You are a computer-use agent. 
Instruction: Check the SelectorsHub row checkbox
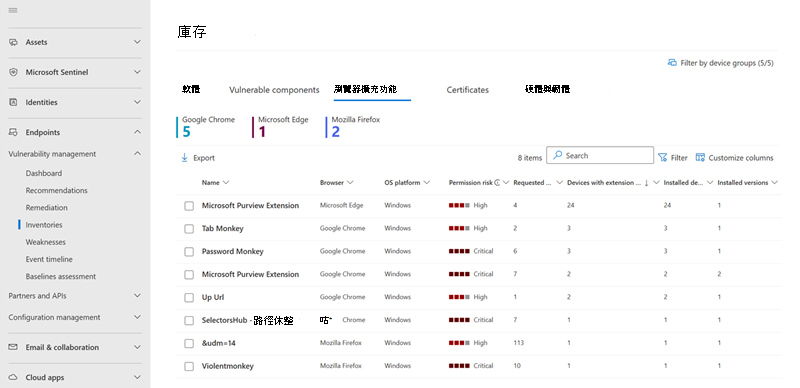click(189, 321)
